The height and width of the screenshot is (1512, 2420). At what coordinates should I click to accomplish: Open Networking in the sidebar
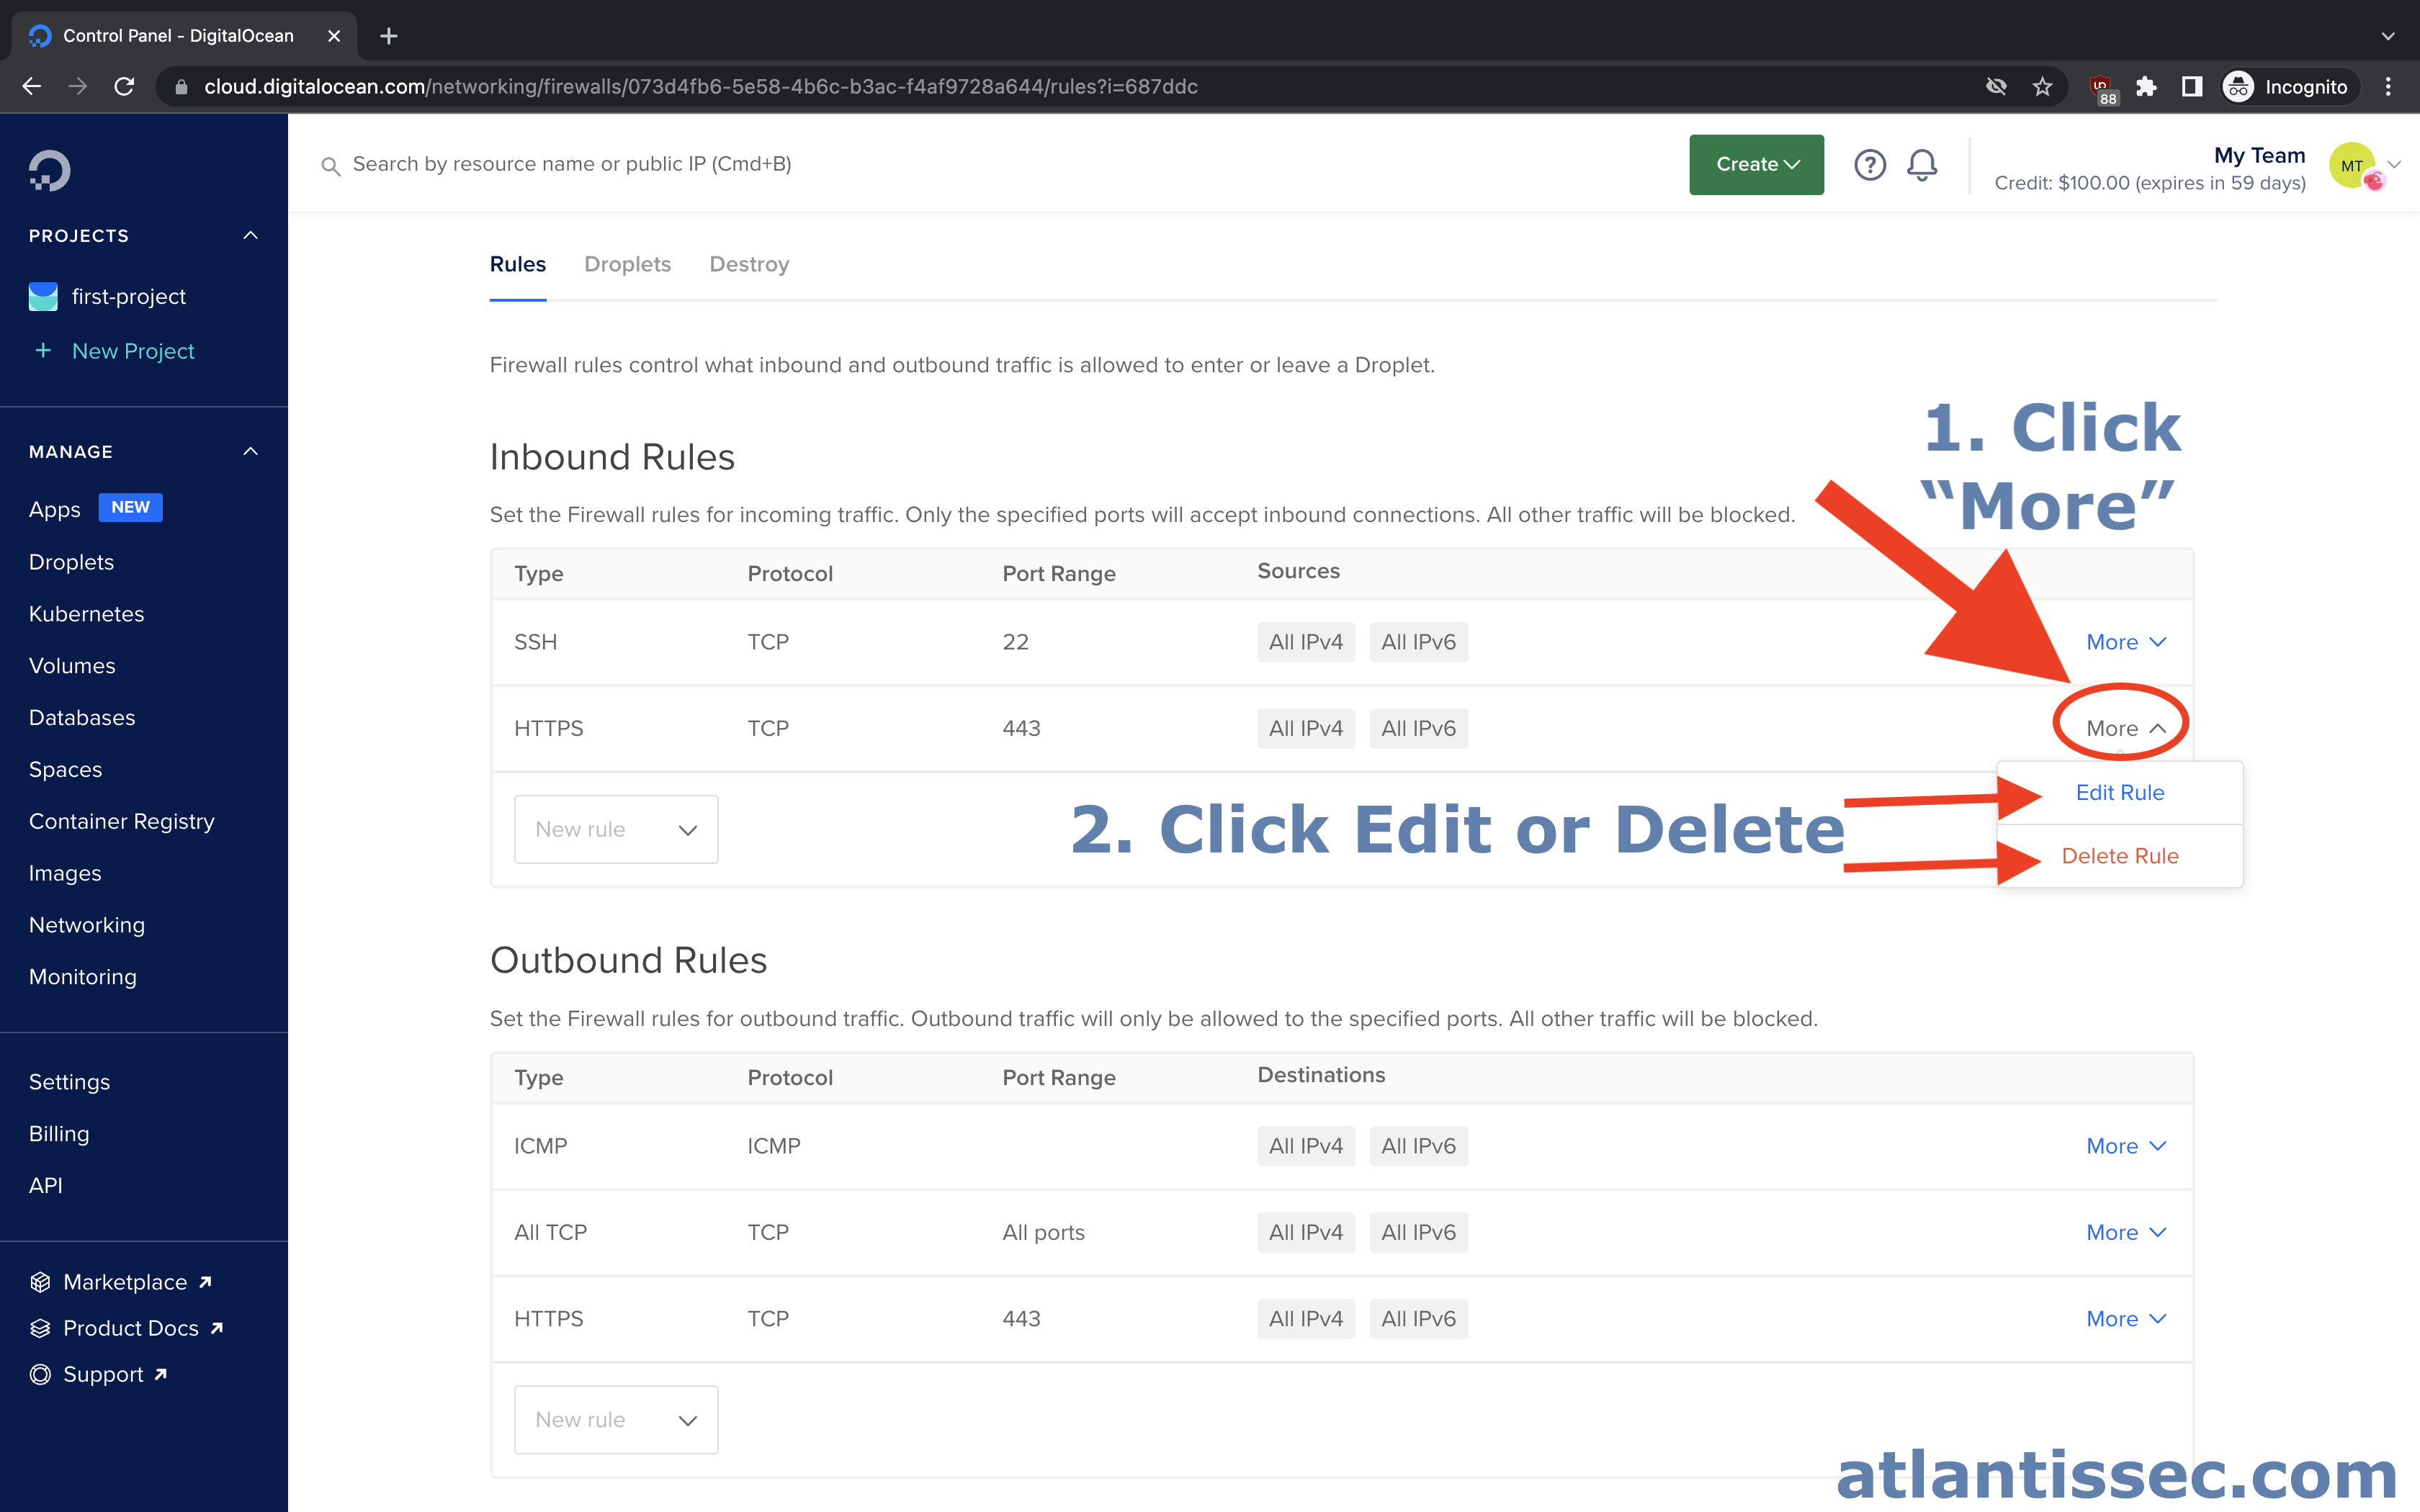(87, 925)
